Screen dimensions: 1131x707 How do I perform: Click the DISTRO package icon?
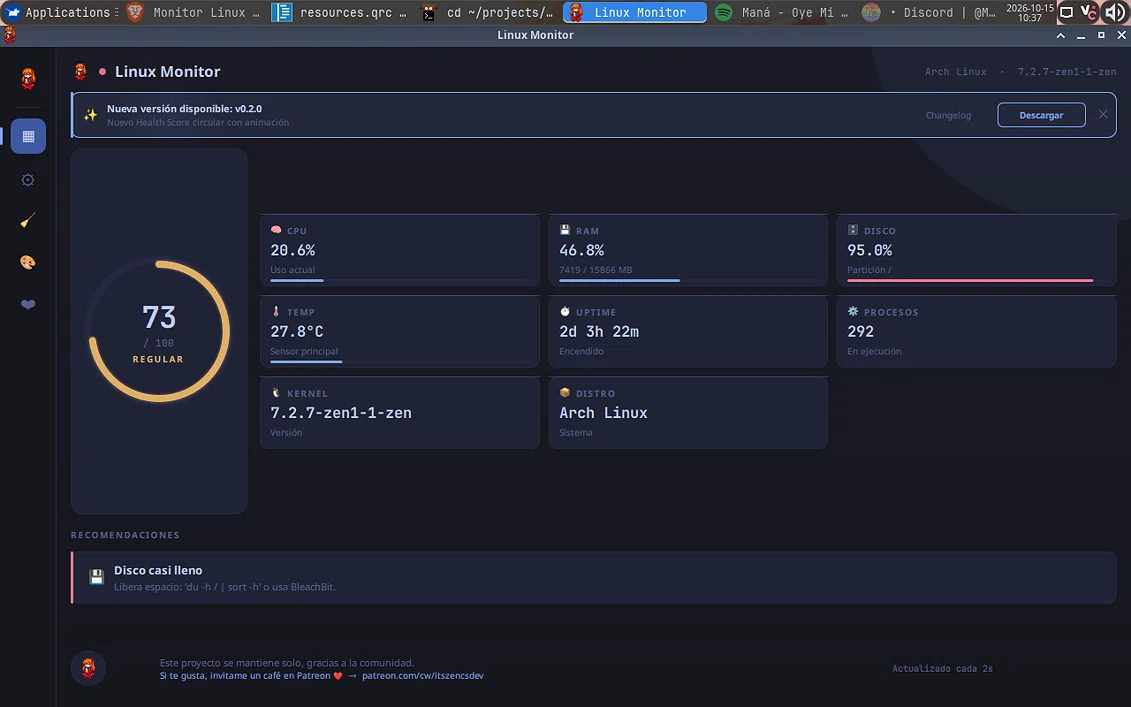pyautogui.click(x=565, y=393)
